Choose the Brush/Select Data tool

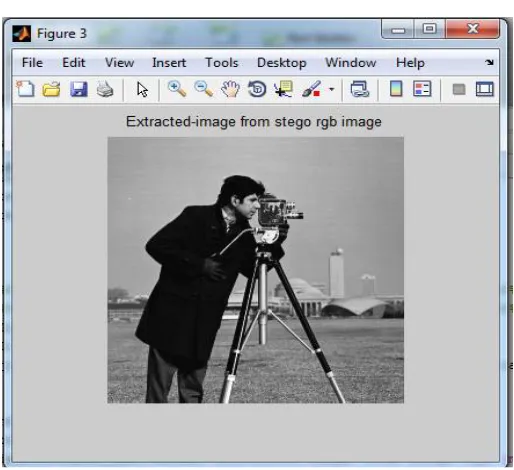tap(311, 89)
